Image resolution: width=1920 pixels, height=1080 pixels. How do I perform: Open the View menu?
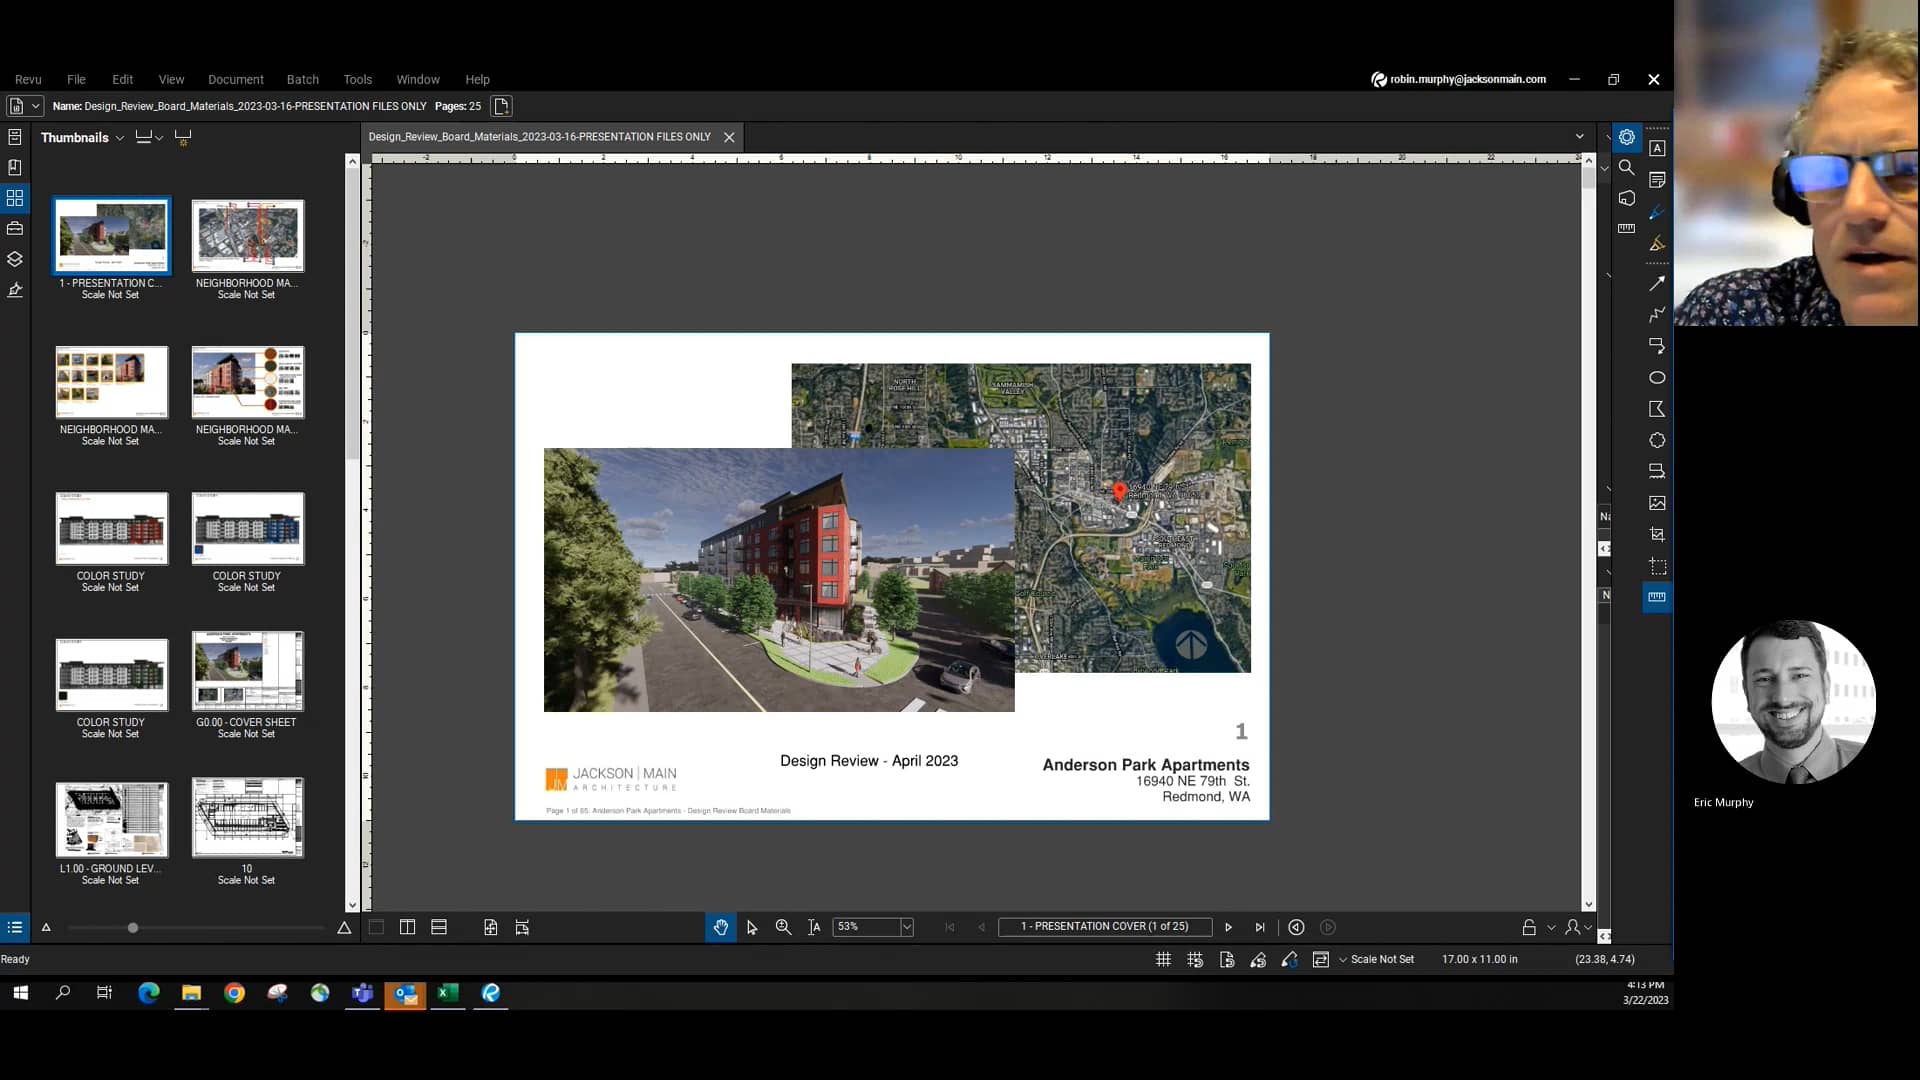coord(171,79)
